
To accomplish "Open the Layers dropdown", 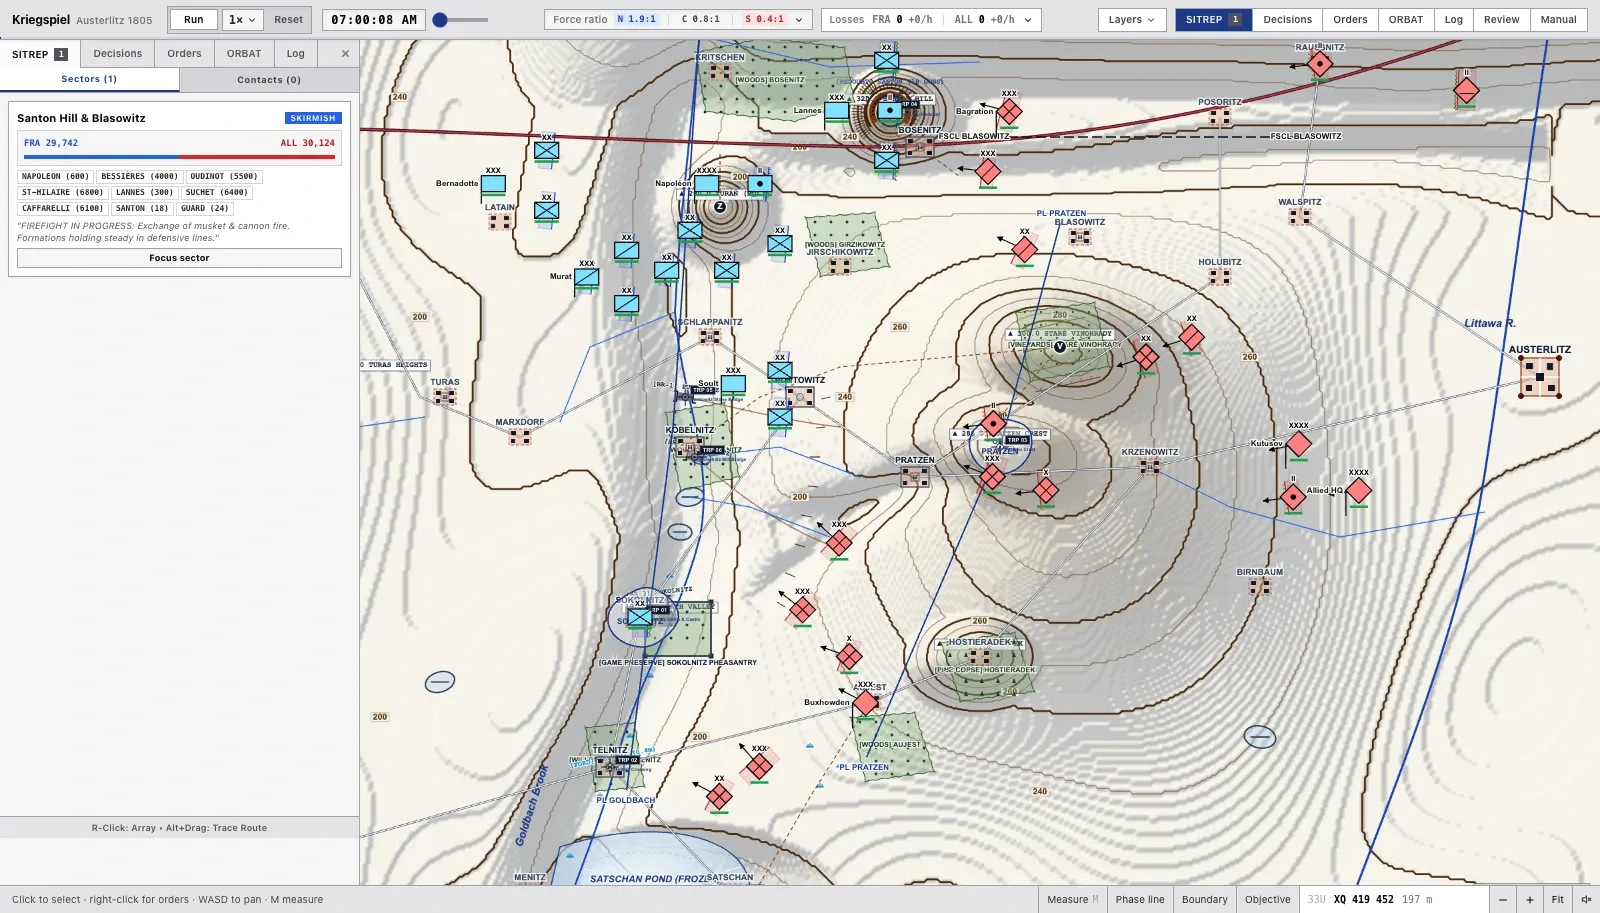I will coord(1132,20).
